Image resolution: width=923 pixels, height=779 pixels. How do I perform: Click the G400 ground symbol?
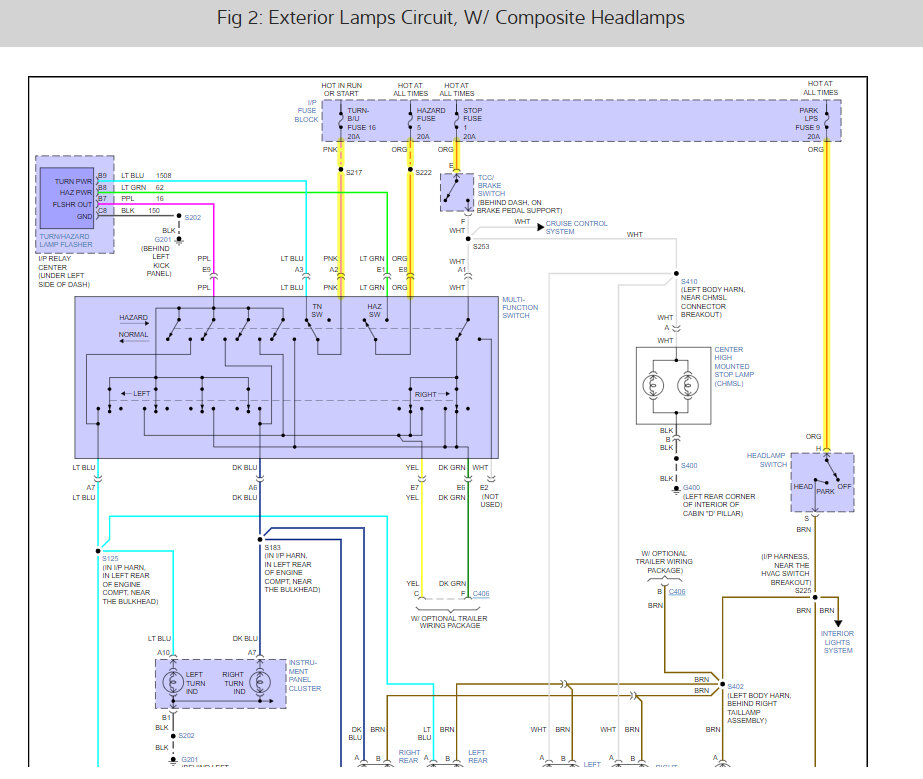(x=676, y=489)
